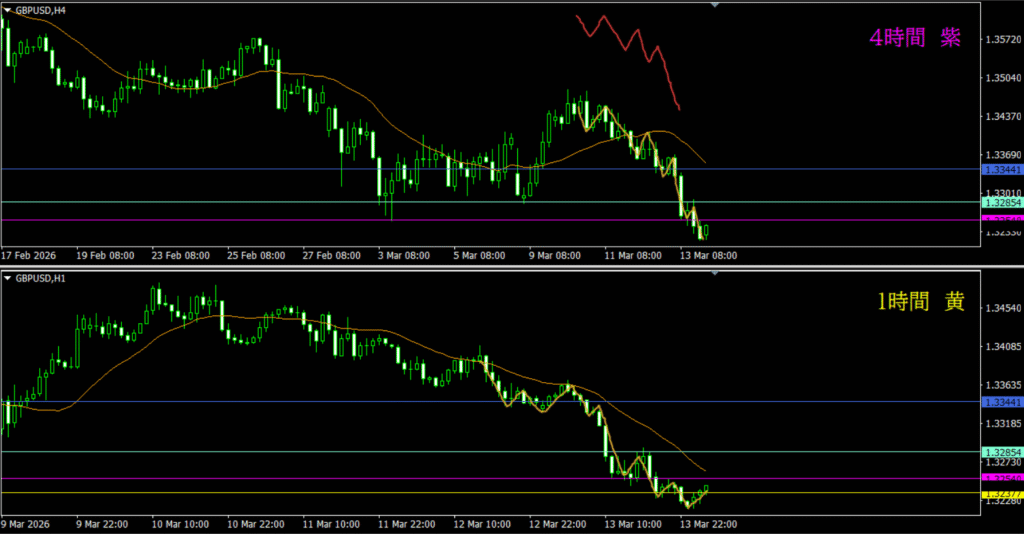Click the '17 Feb 2026' date label on H4 axis

point(30,255)
